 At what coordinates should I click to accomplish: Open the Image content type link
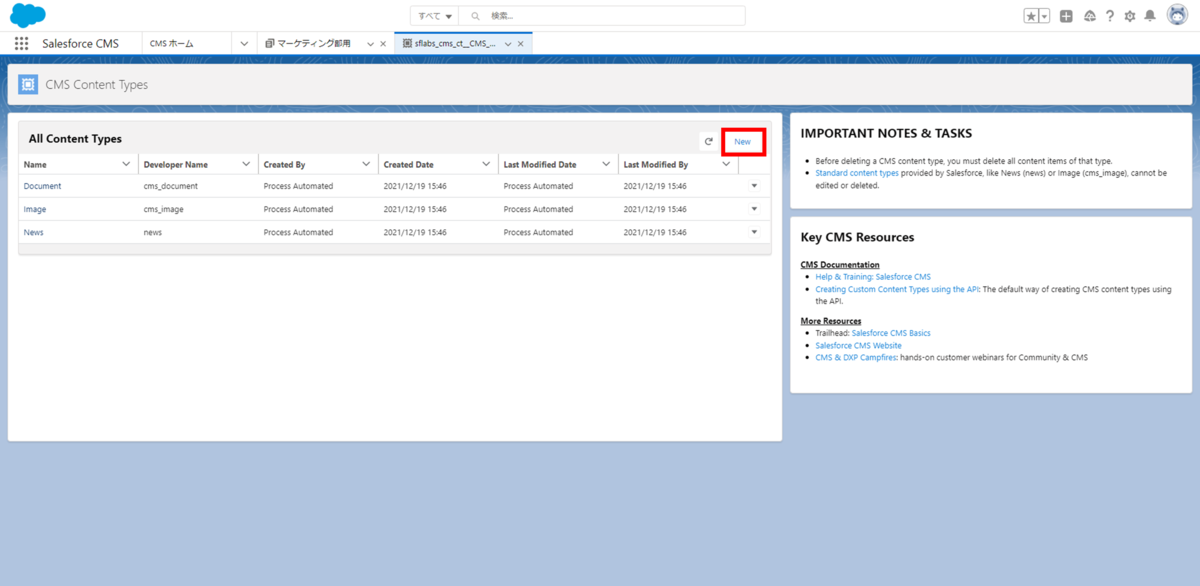[35, 209]
